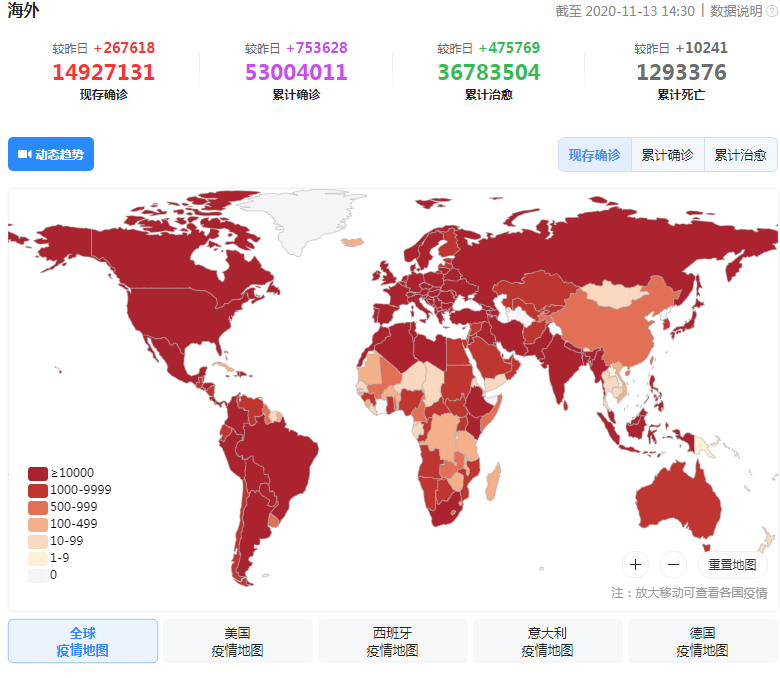
Task: Zoom out the map with minus button
Action: [674, 565]
